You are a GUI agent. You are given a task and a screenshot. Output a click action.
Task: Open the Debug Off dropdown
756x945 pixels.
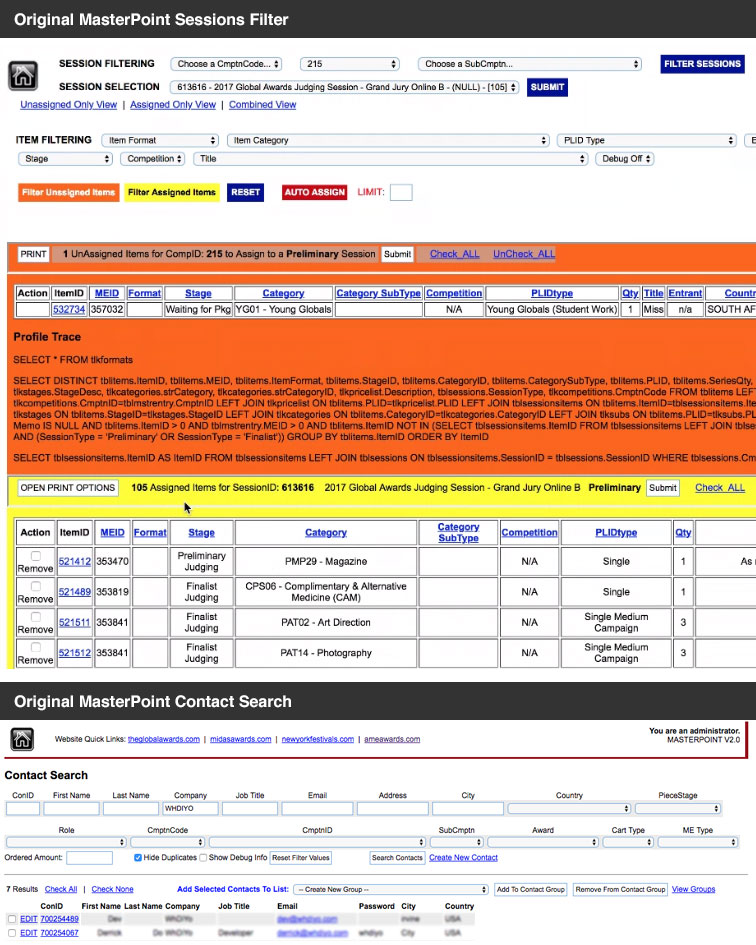pos(625,159)
